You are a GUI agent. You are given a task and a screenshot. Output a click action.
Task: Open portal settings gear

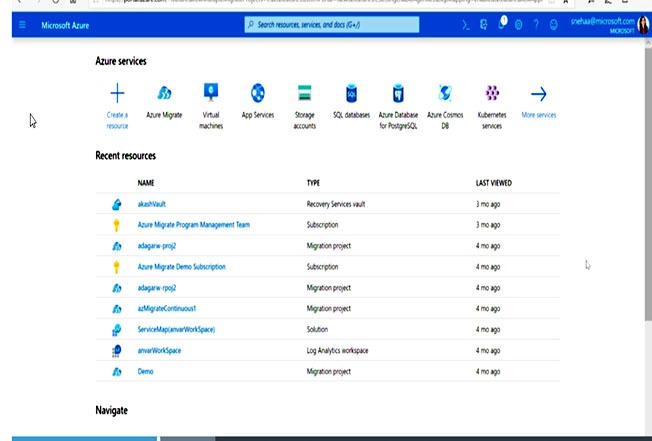point(519,25)
